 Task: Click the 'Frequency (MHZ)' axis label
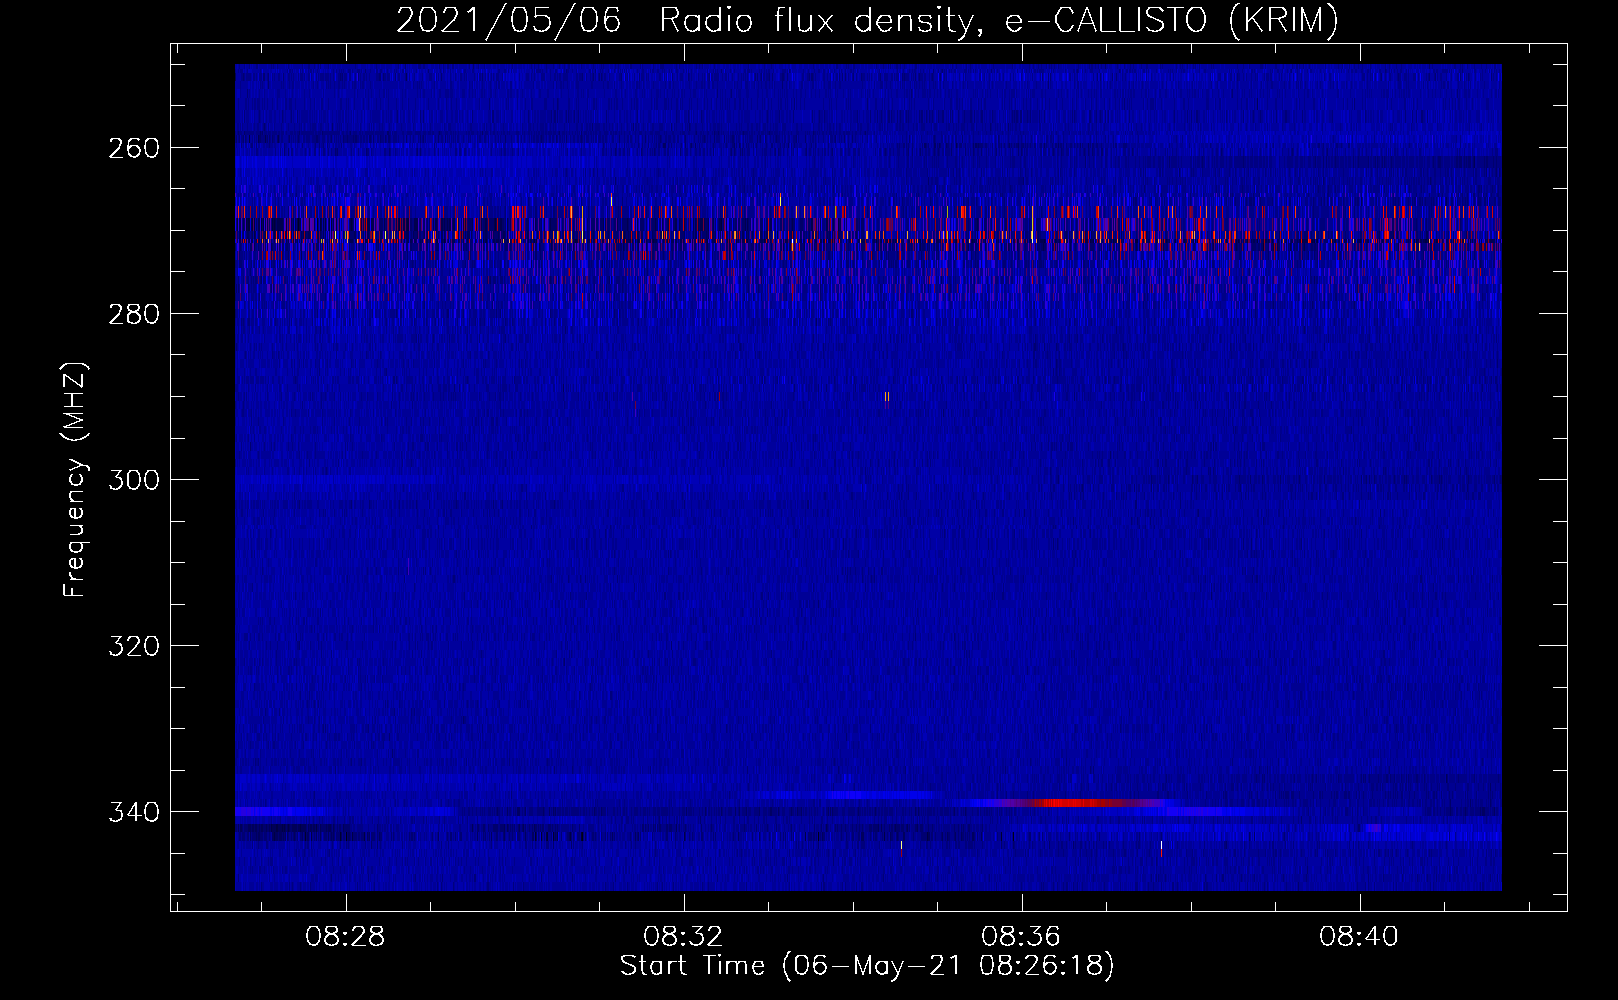(75, 480)
